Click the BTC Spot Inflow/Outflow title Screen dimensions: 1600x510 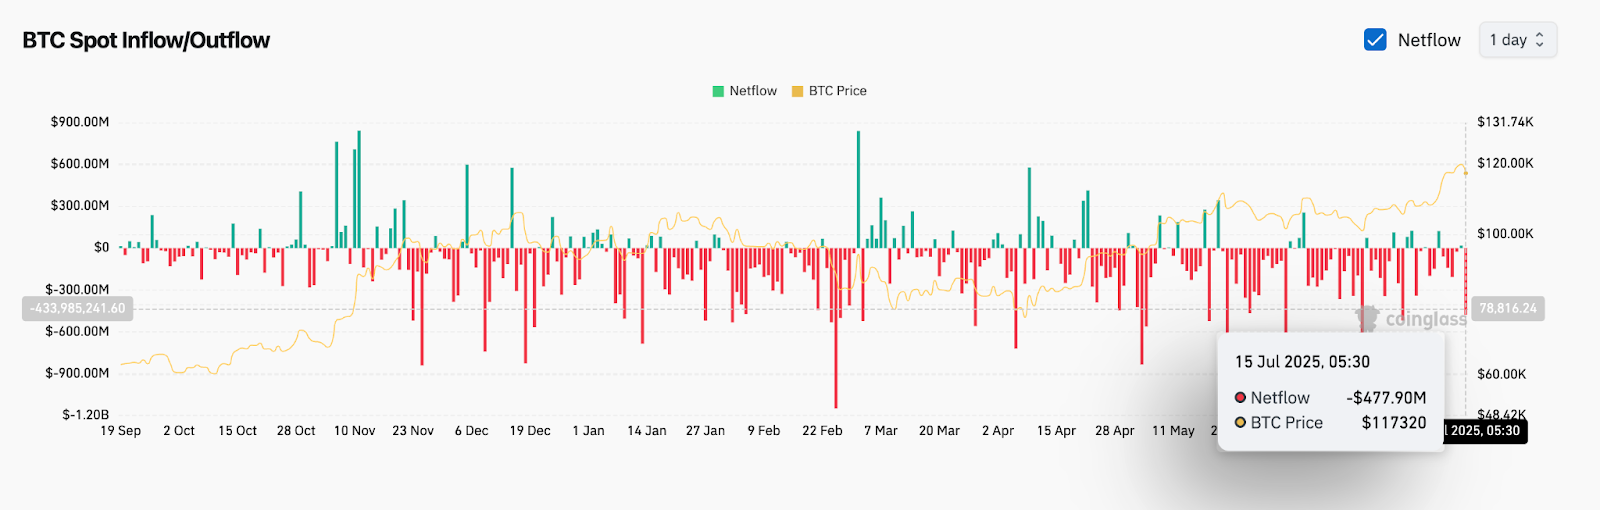point(146,40)
